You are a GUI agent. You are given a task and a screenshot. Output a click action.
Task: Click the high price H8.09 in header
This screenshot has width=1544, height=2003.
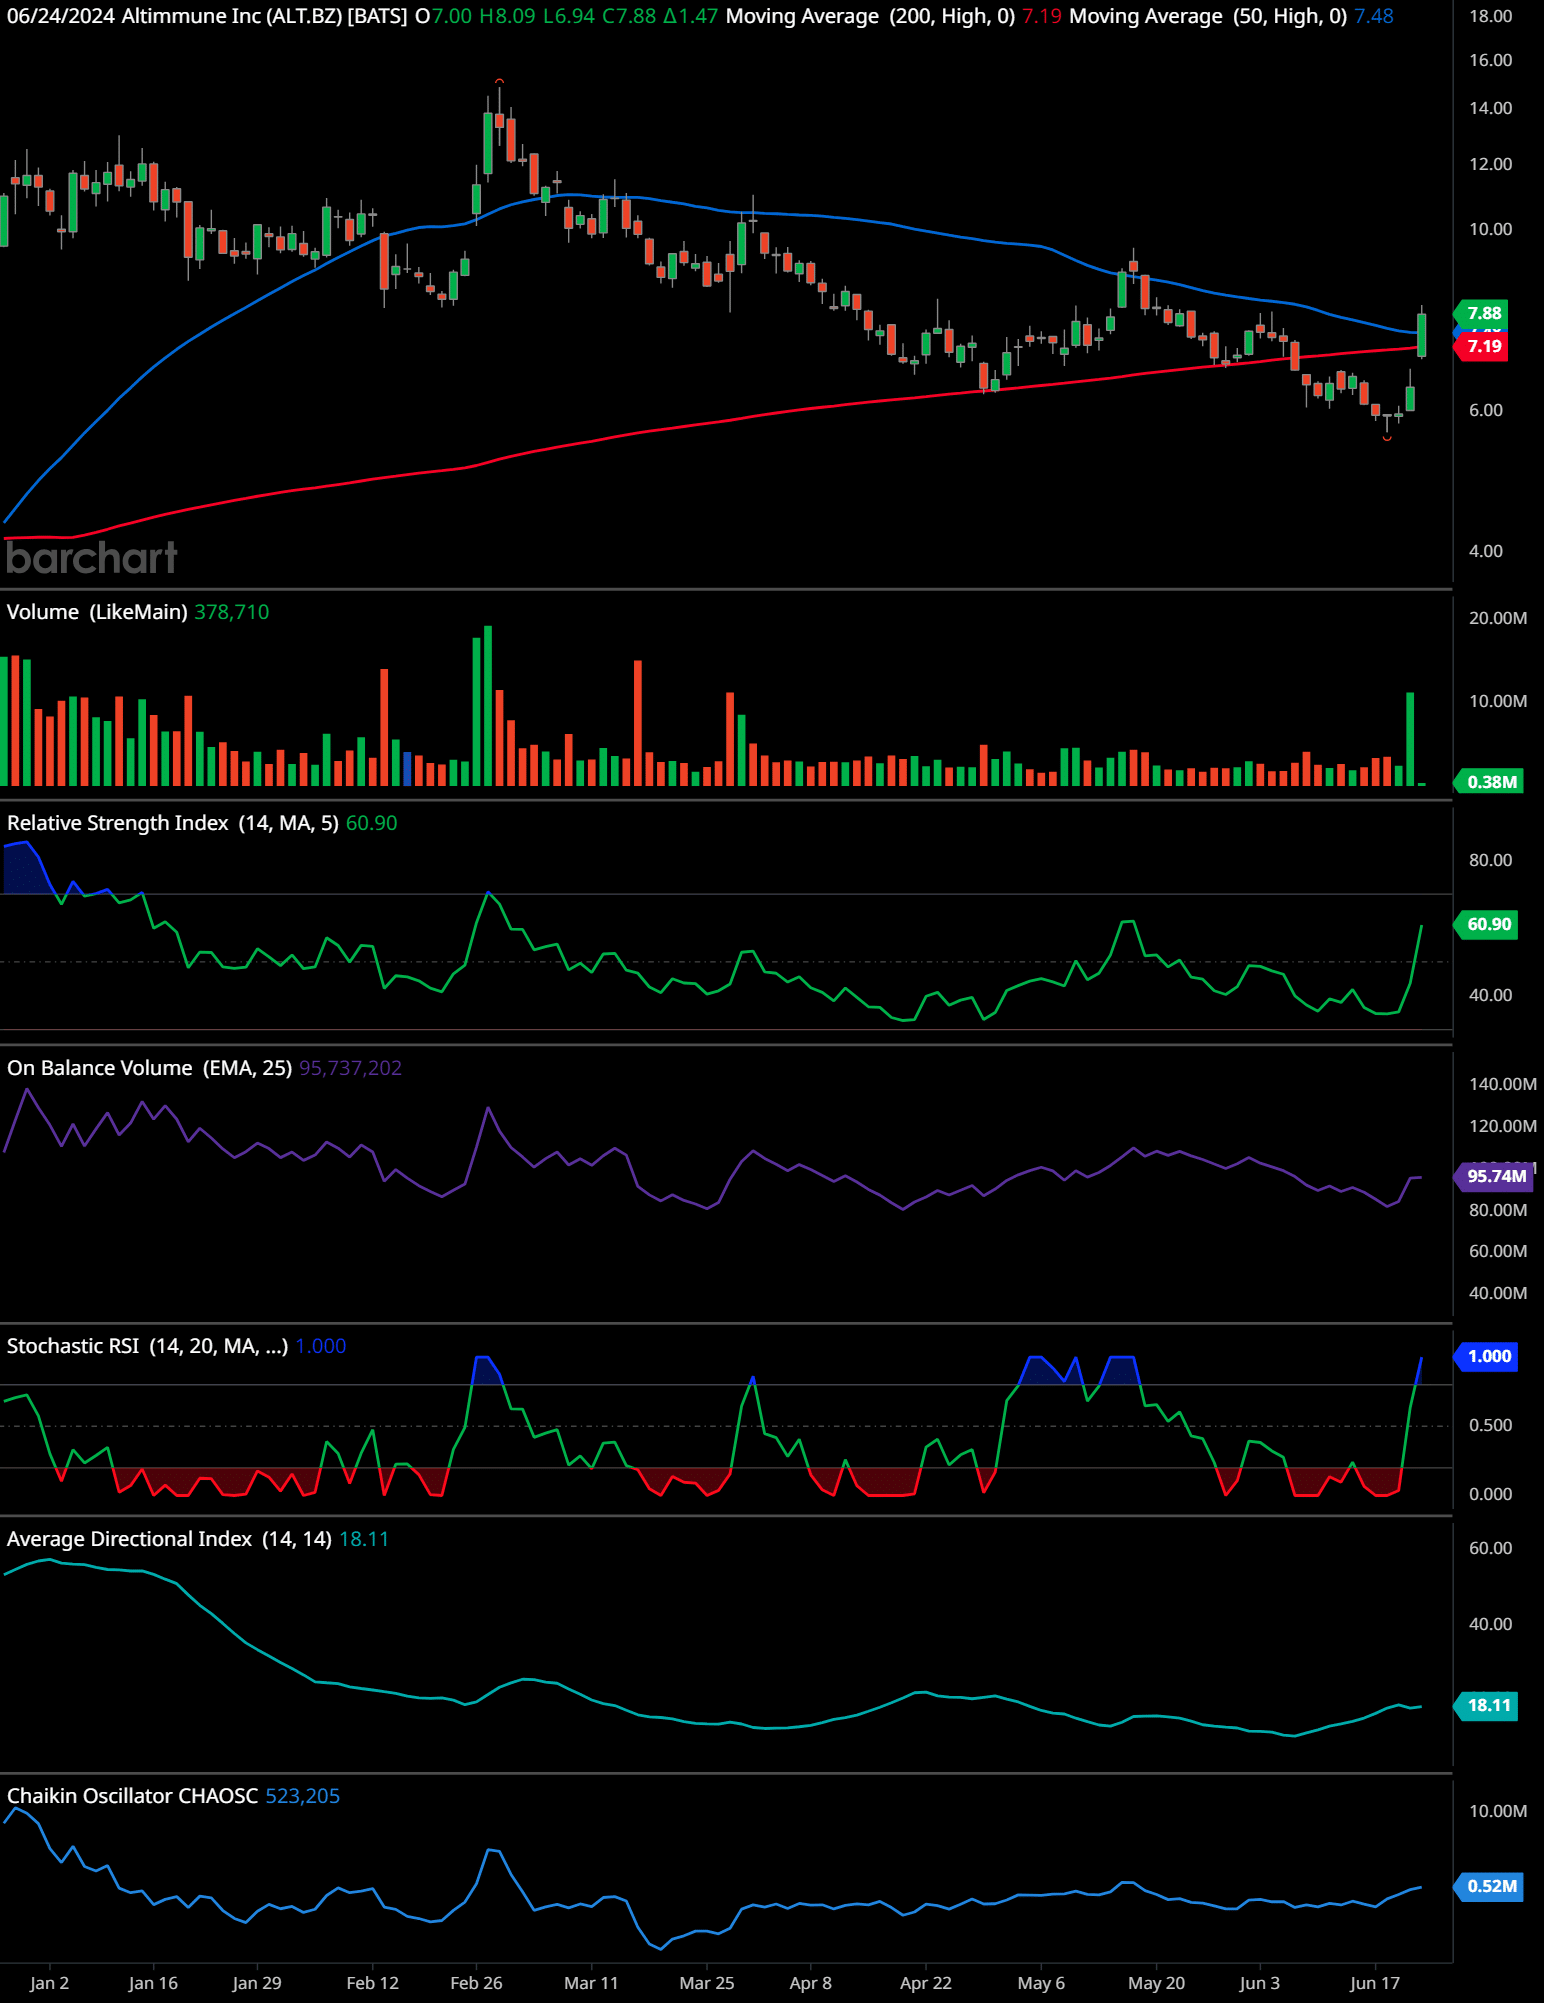pos(507,16)
